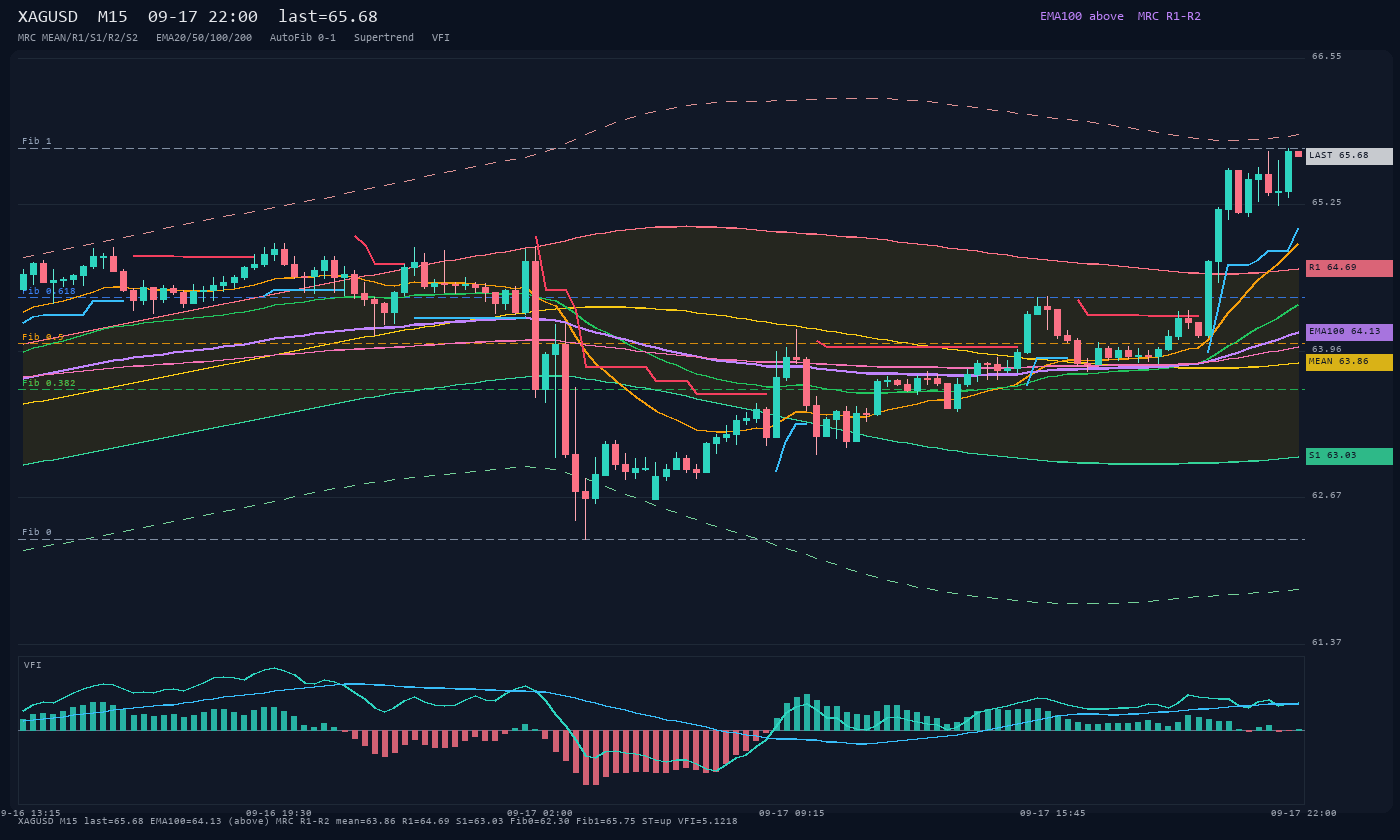The image size is (1400, 840).
Task: Click the Supertrend indicator label
Action: click(384, 38)
